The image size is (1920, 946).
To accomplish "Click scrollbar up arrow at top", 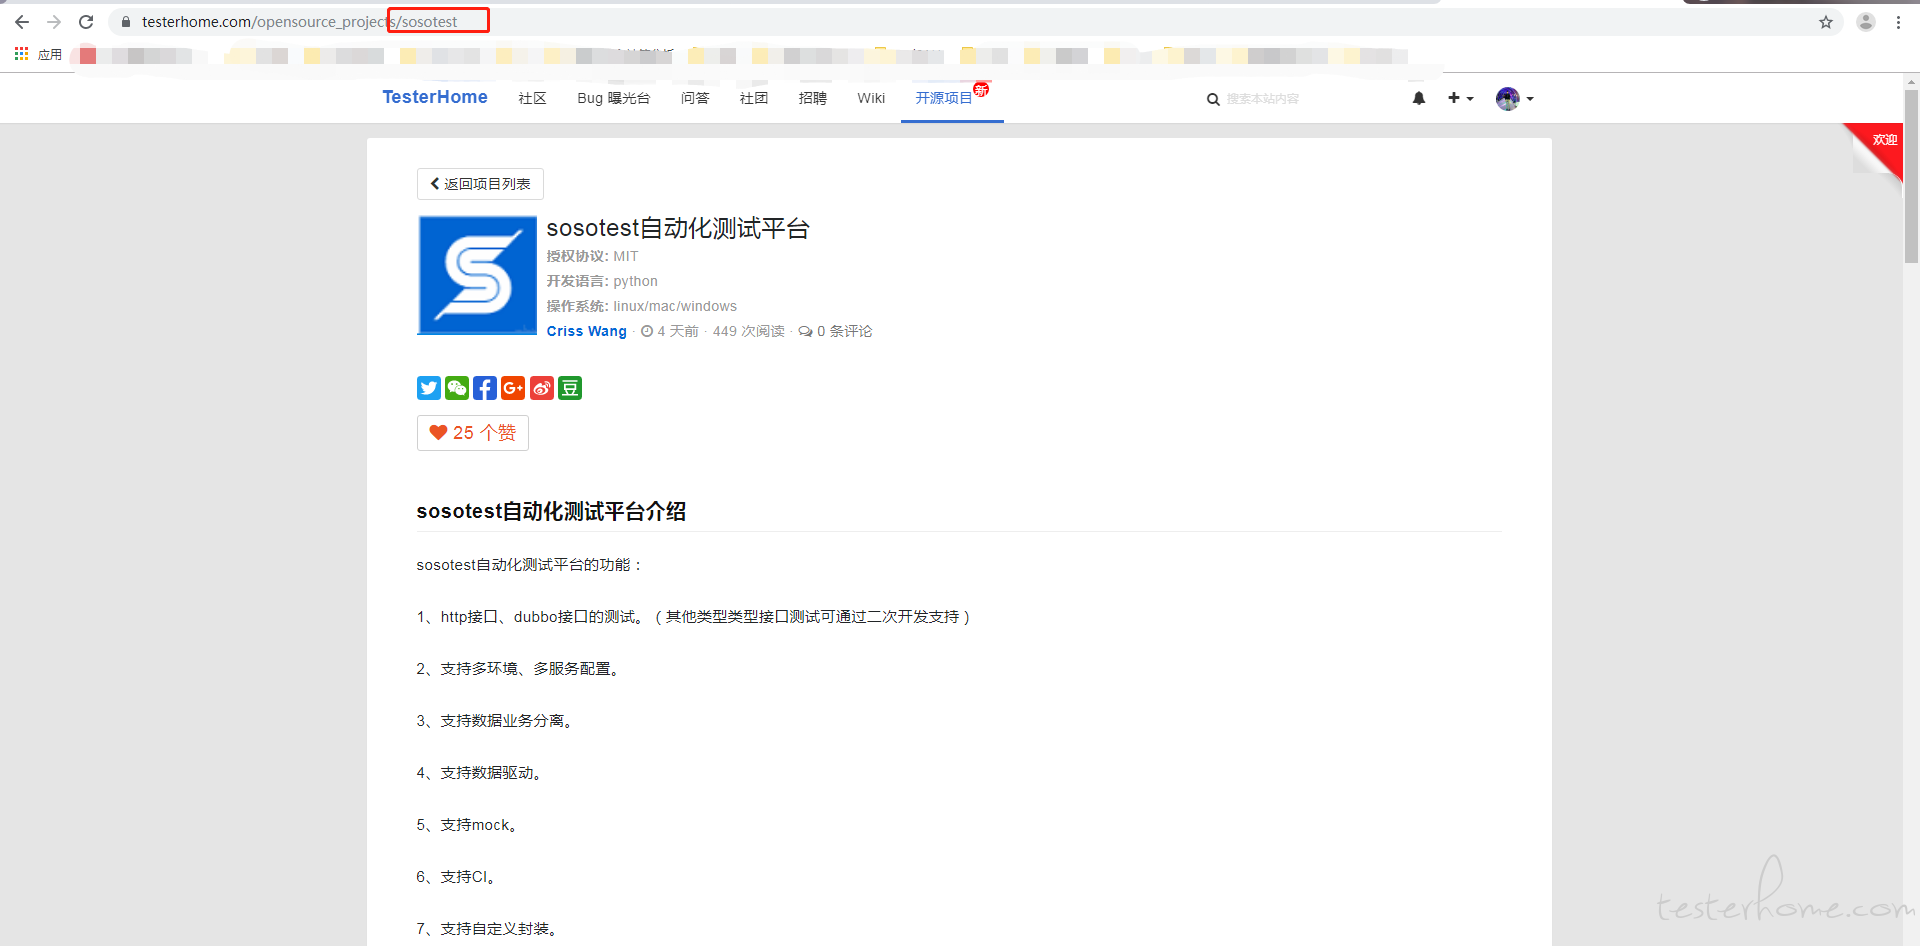I will pyautogui.click(x=1911, y=82).
